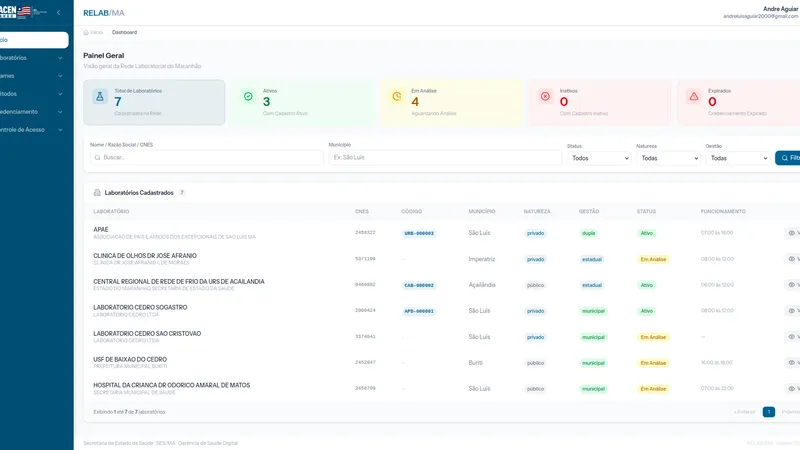
Task: Select the Ativos summary card
Action: (303, 102)
